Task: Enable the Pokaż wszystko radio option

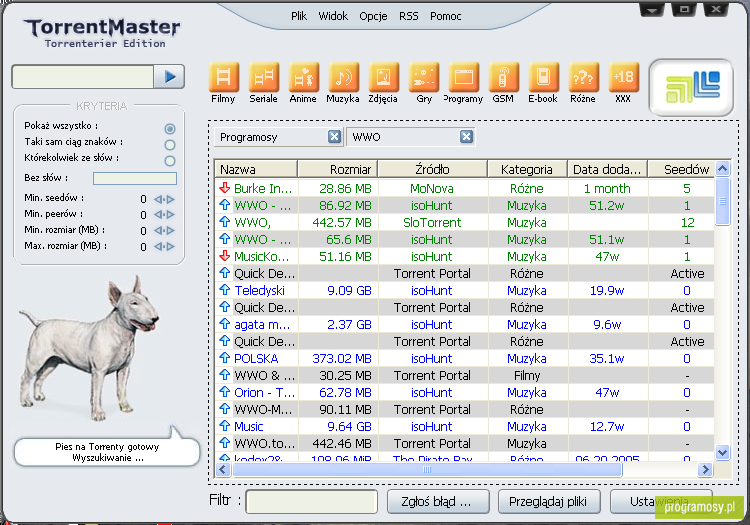Action: click(x=170, y=129)
